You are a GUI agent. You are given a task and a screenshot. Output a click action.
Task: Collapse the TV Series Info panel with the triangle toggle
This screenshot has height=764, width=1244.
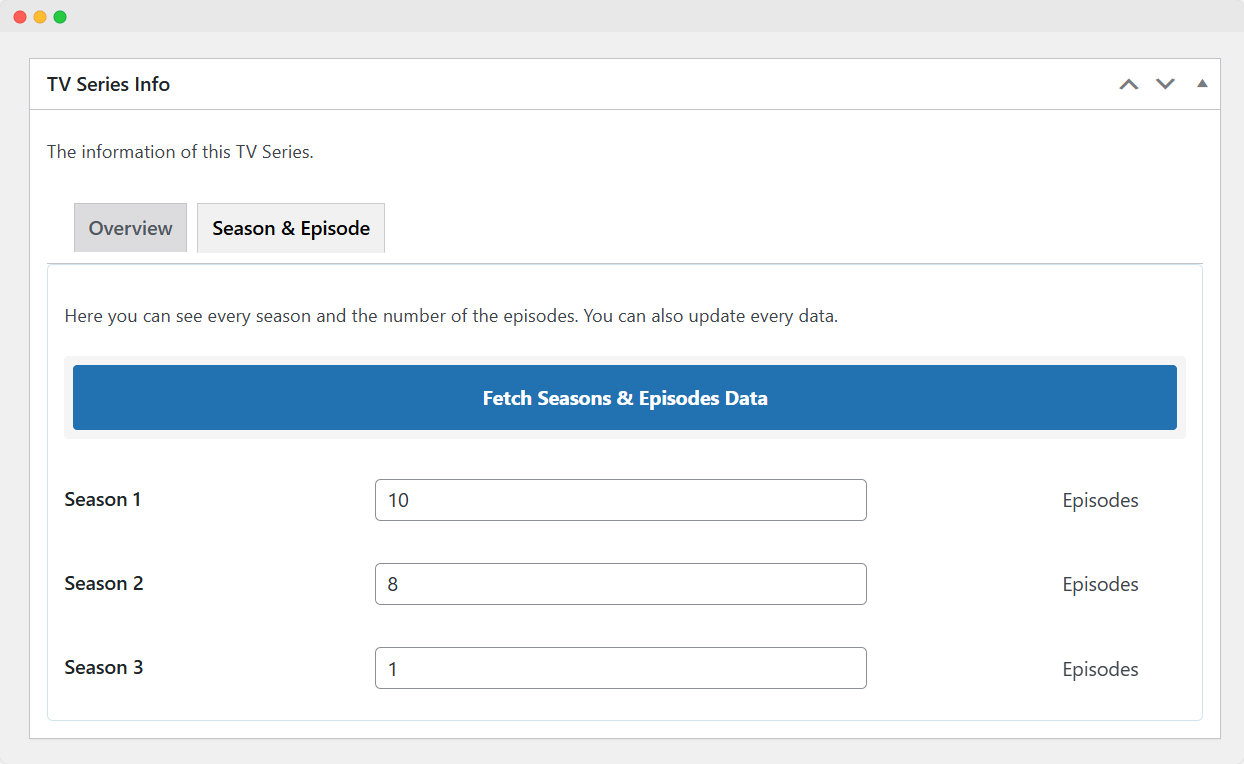1202,84
